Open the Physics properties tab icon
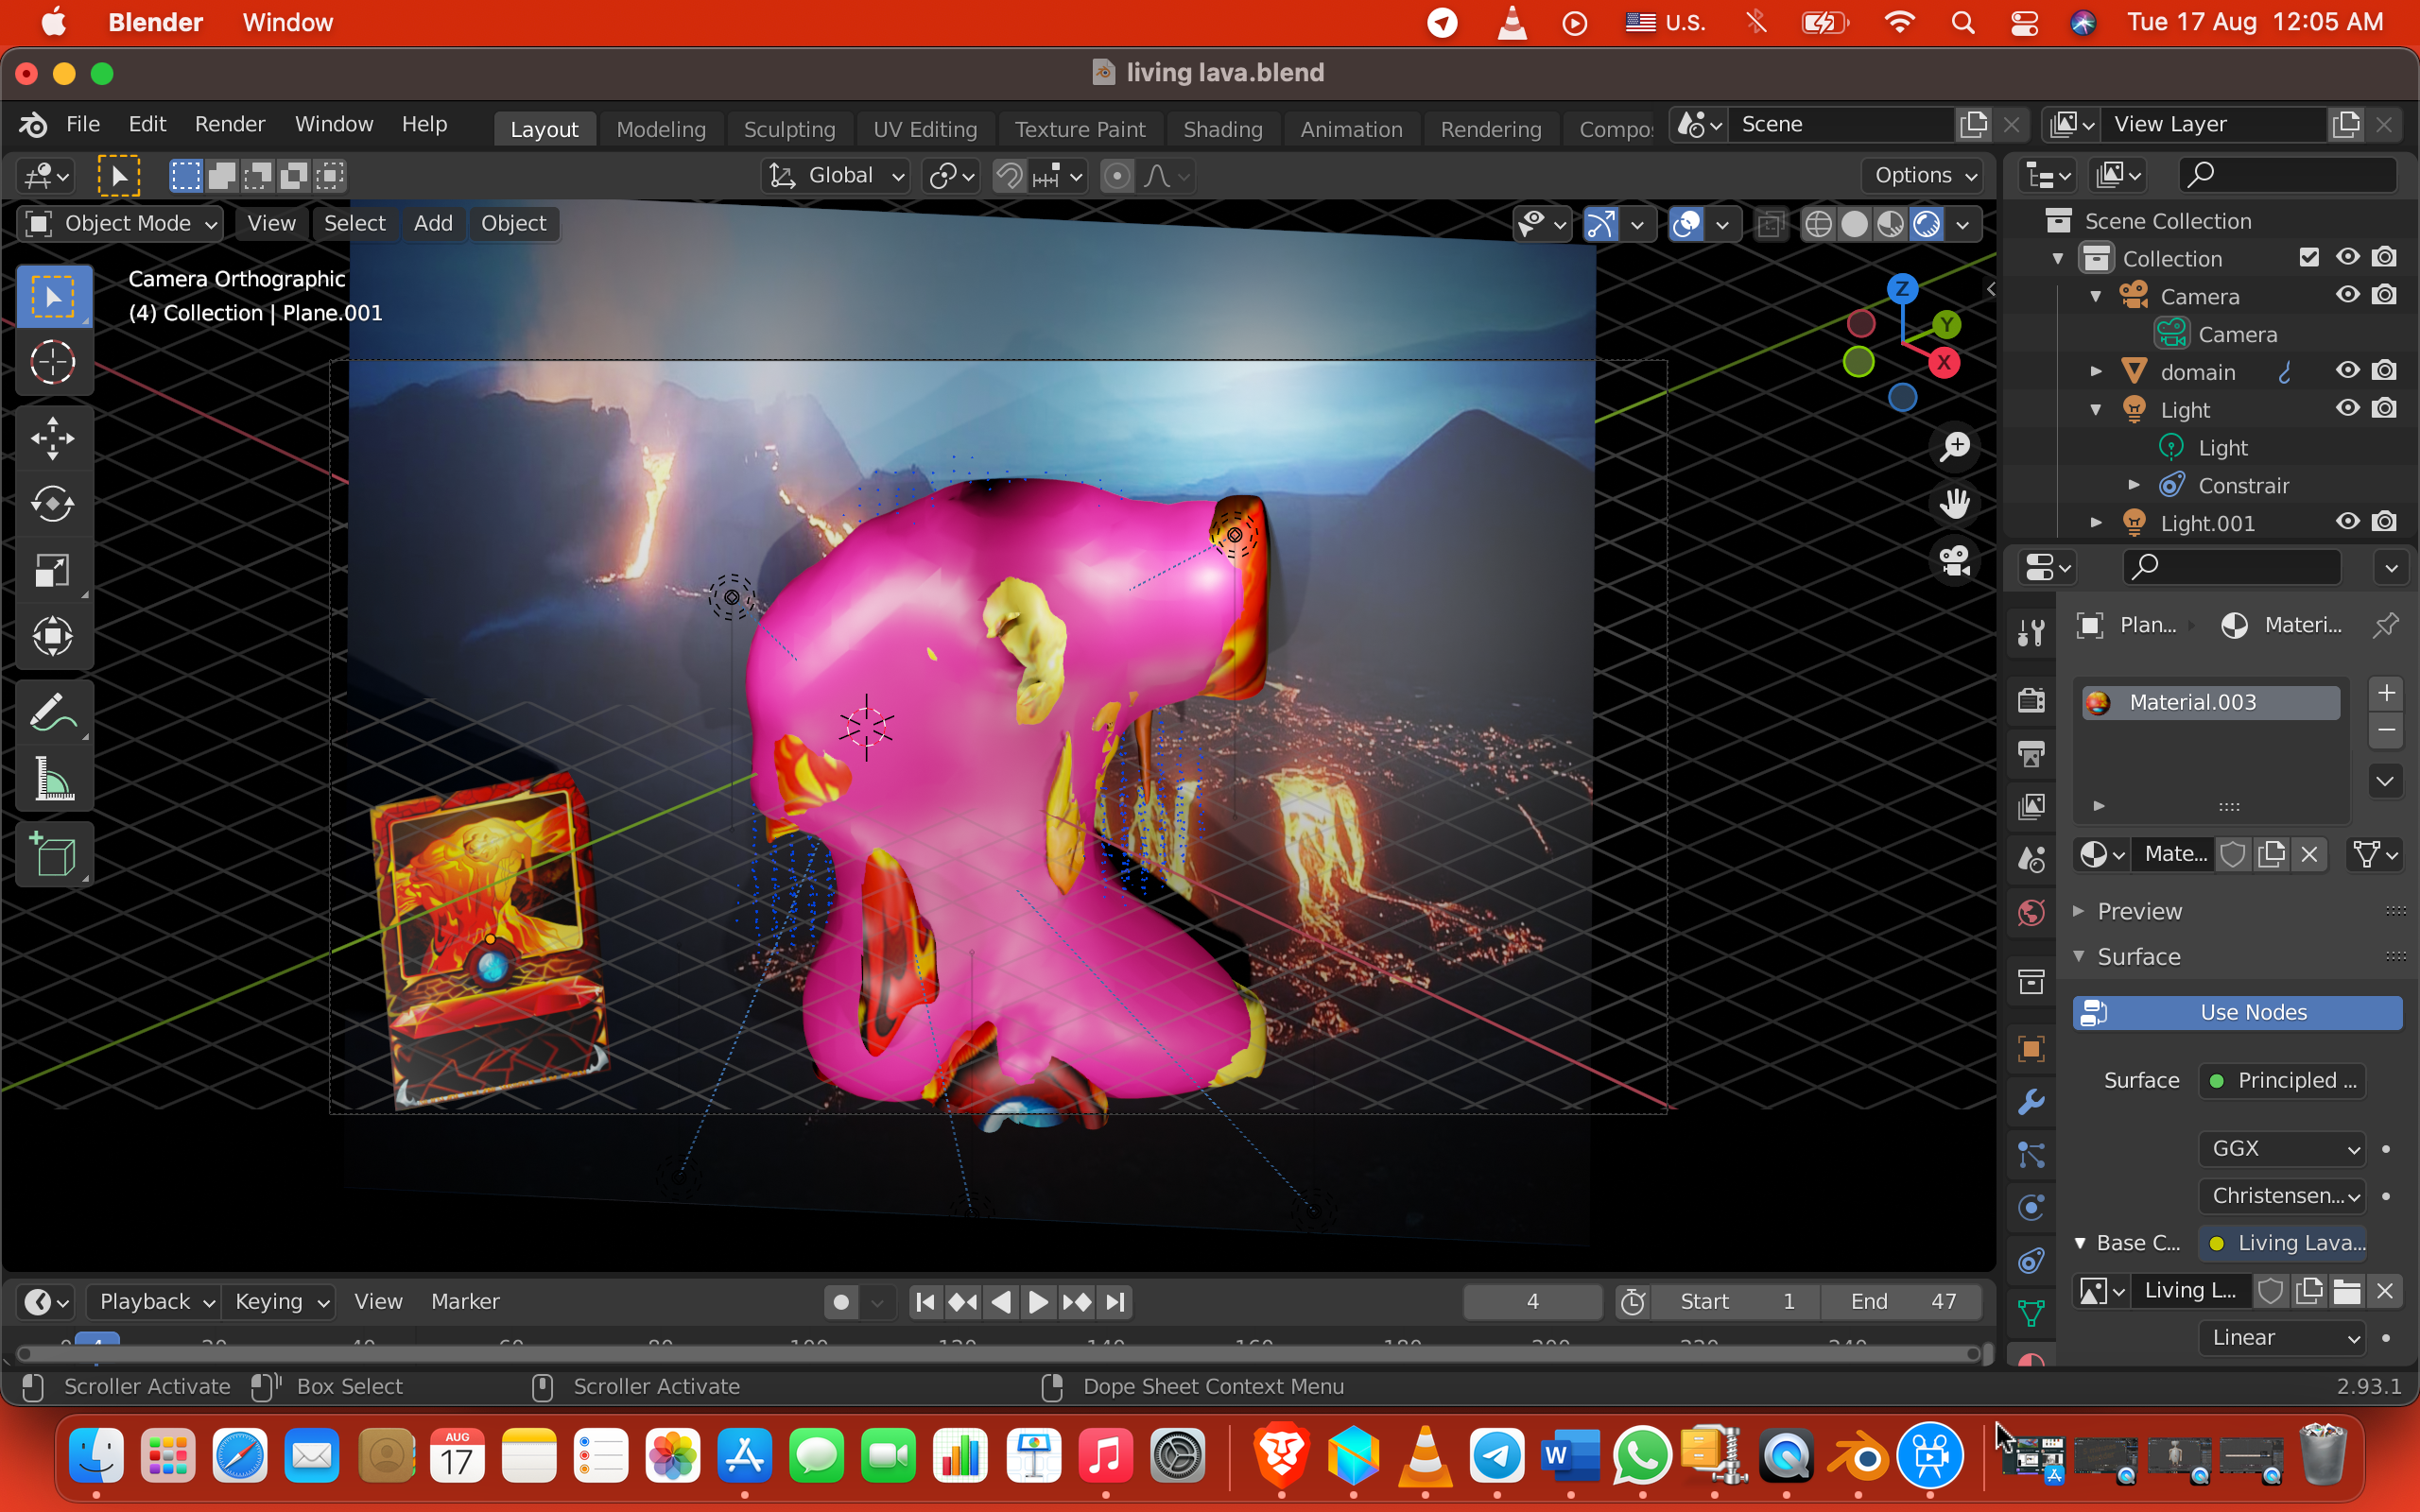 coord(2031,1208)
